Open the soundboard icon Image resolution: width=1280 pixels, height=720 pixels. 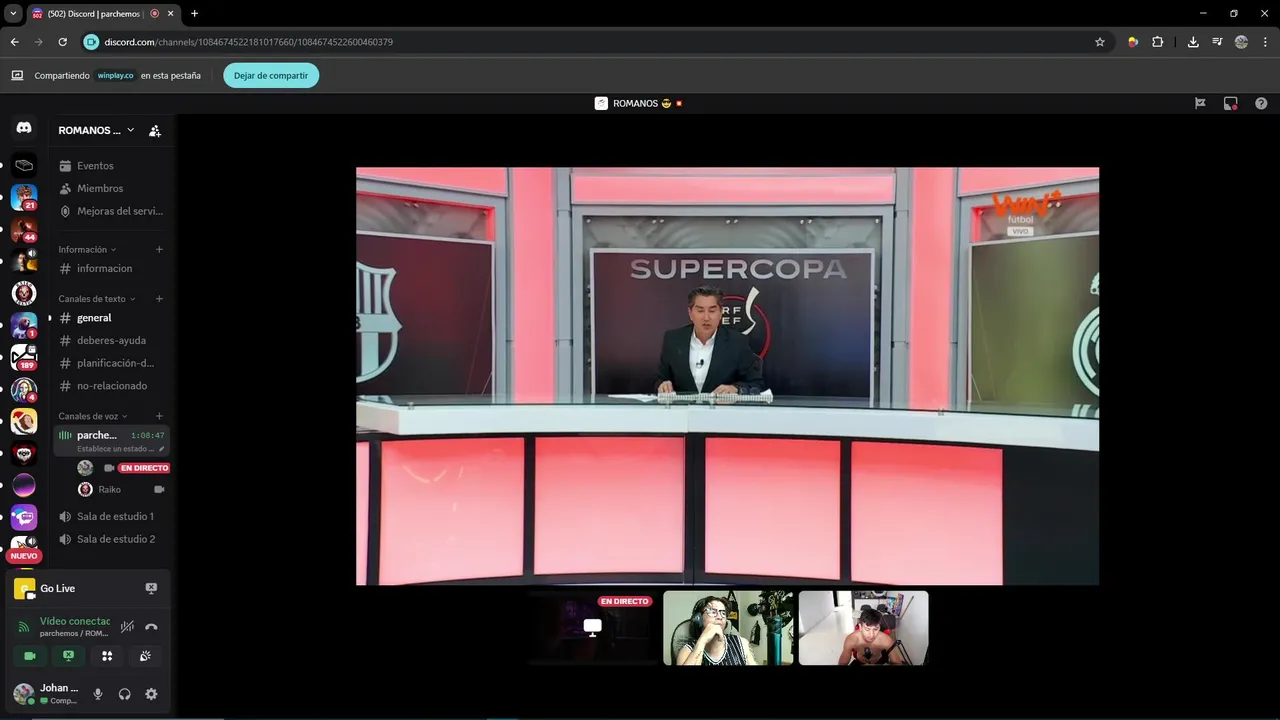[x=145, y=656]
